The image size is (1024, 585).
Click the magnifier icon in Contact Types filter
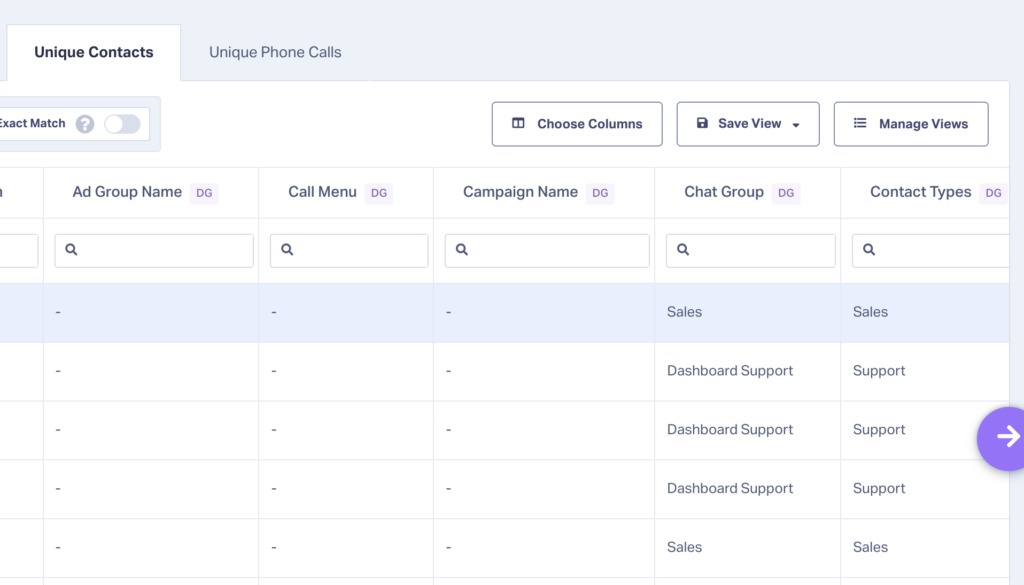(868, 250)
